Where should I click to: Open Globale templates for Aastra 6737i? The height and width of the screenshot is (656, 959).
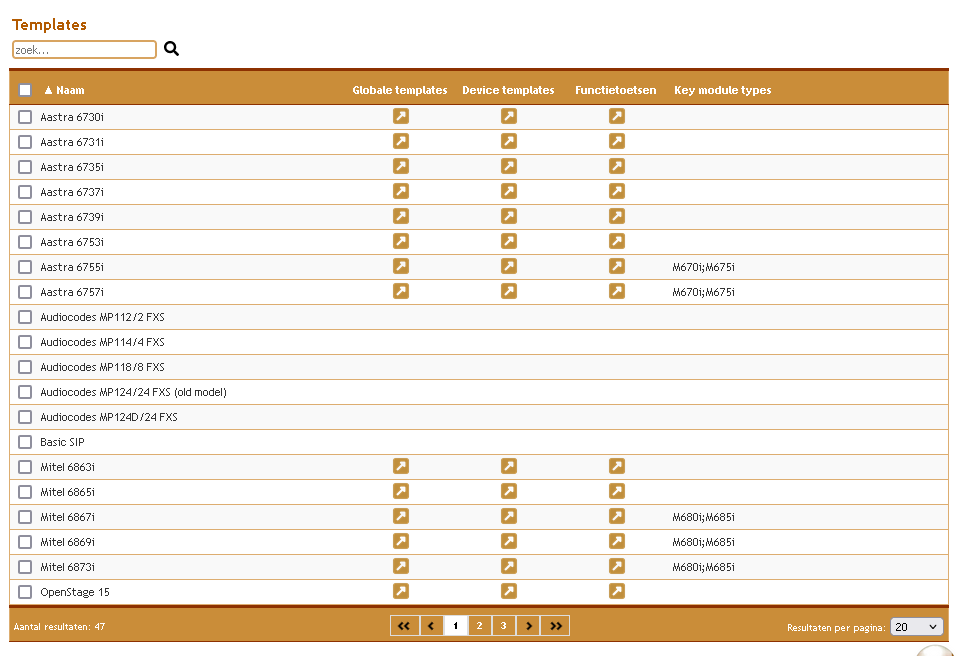(401, 191)
